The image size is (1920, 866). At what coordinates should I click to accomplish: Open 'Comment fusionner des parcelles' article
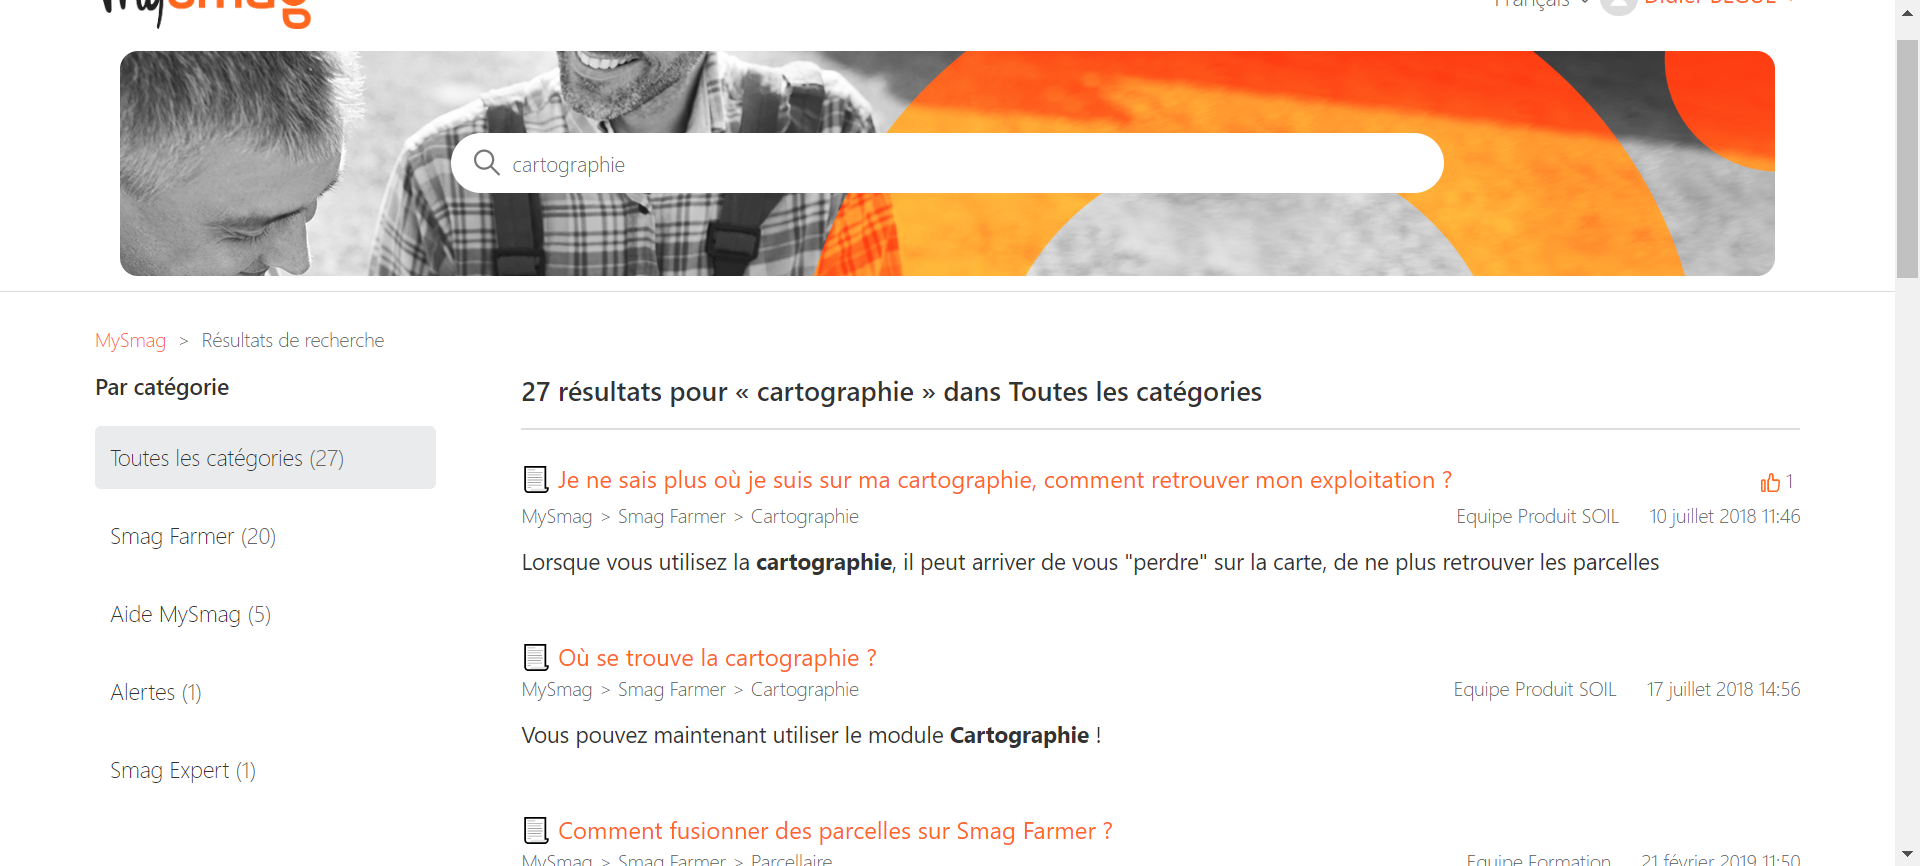click(835, 831)
